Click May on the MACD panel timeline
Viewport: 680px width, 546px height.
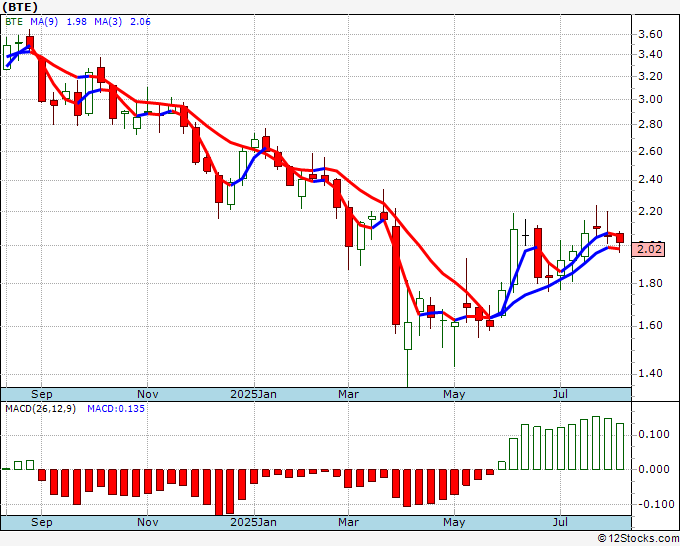pyautogui.click(x=454, y=522)
